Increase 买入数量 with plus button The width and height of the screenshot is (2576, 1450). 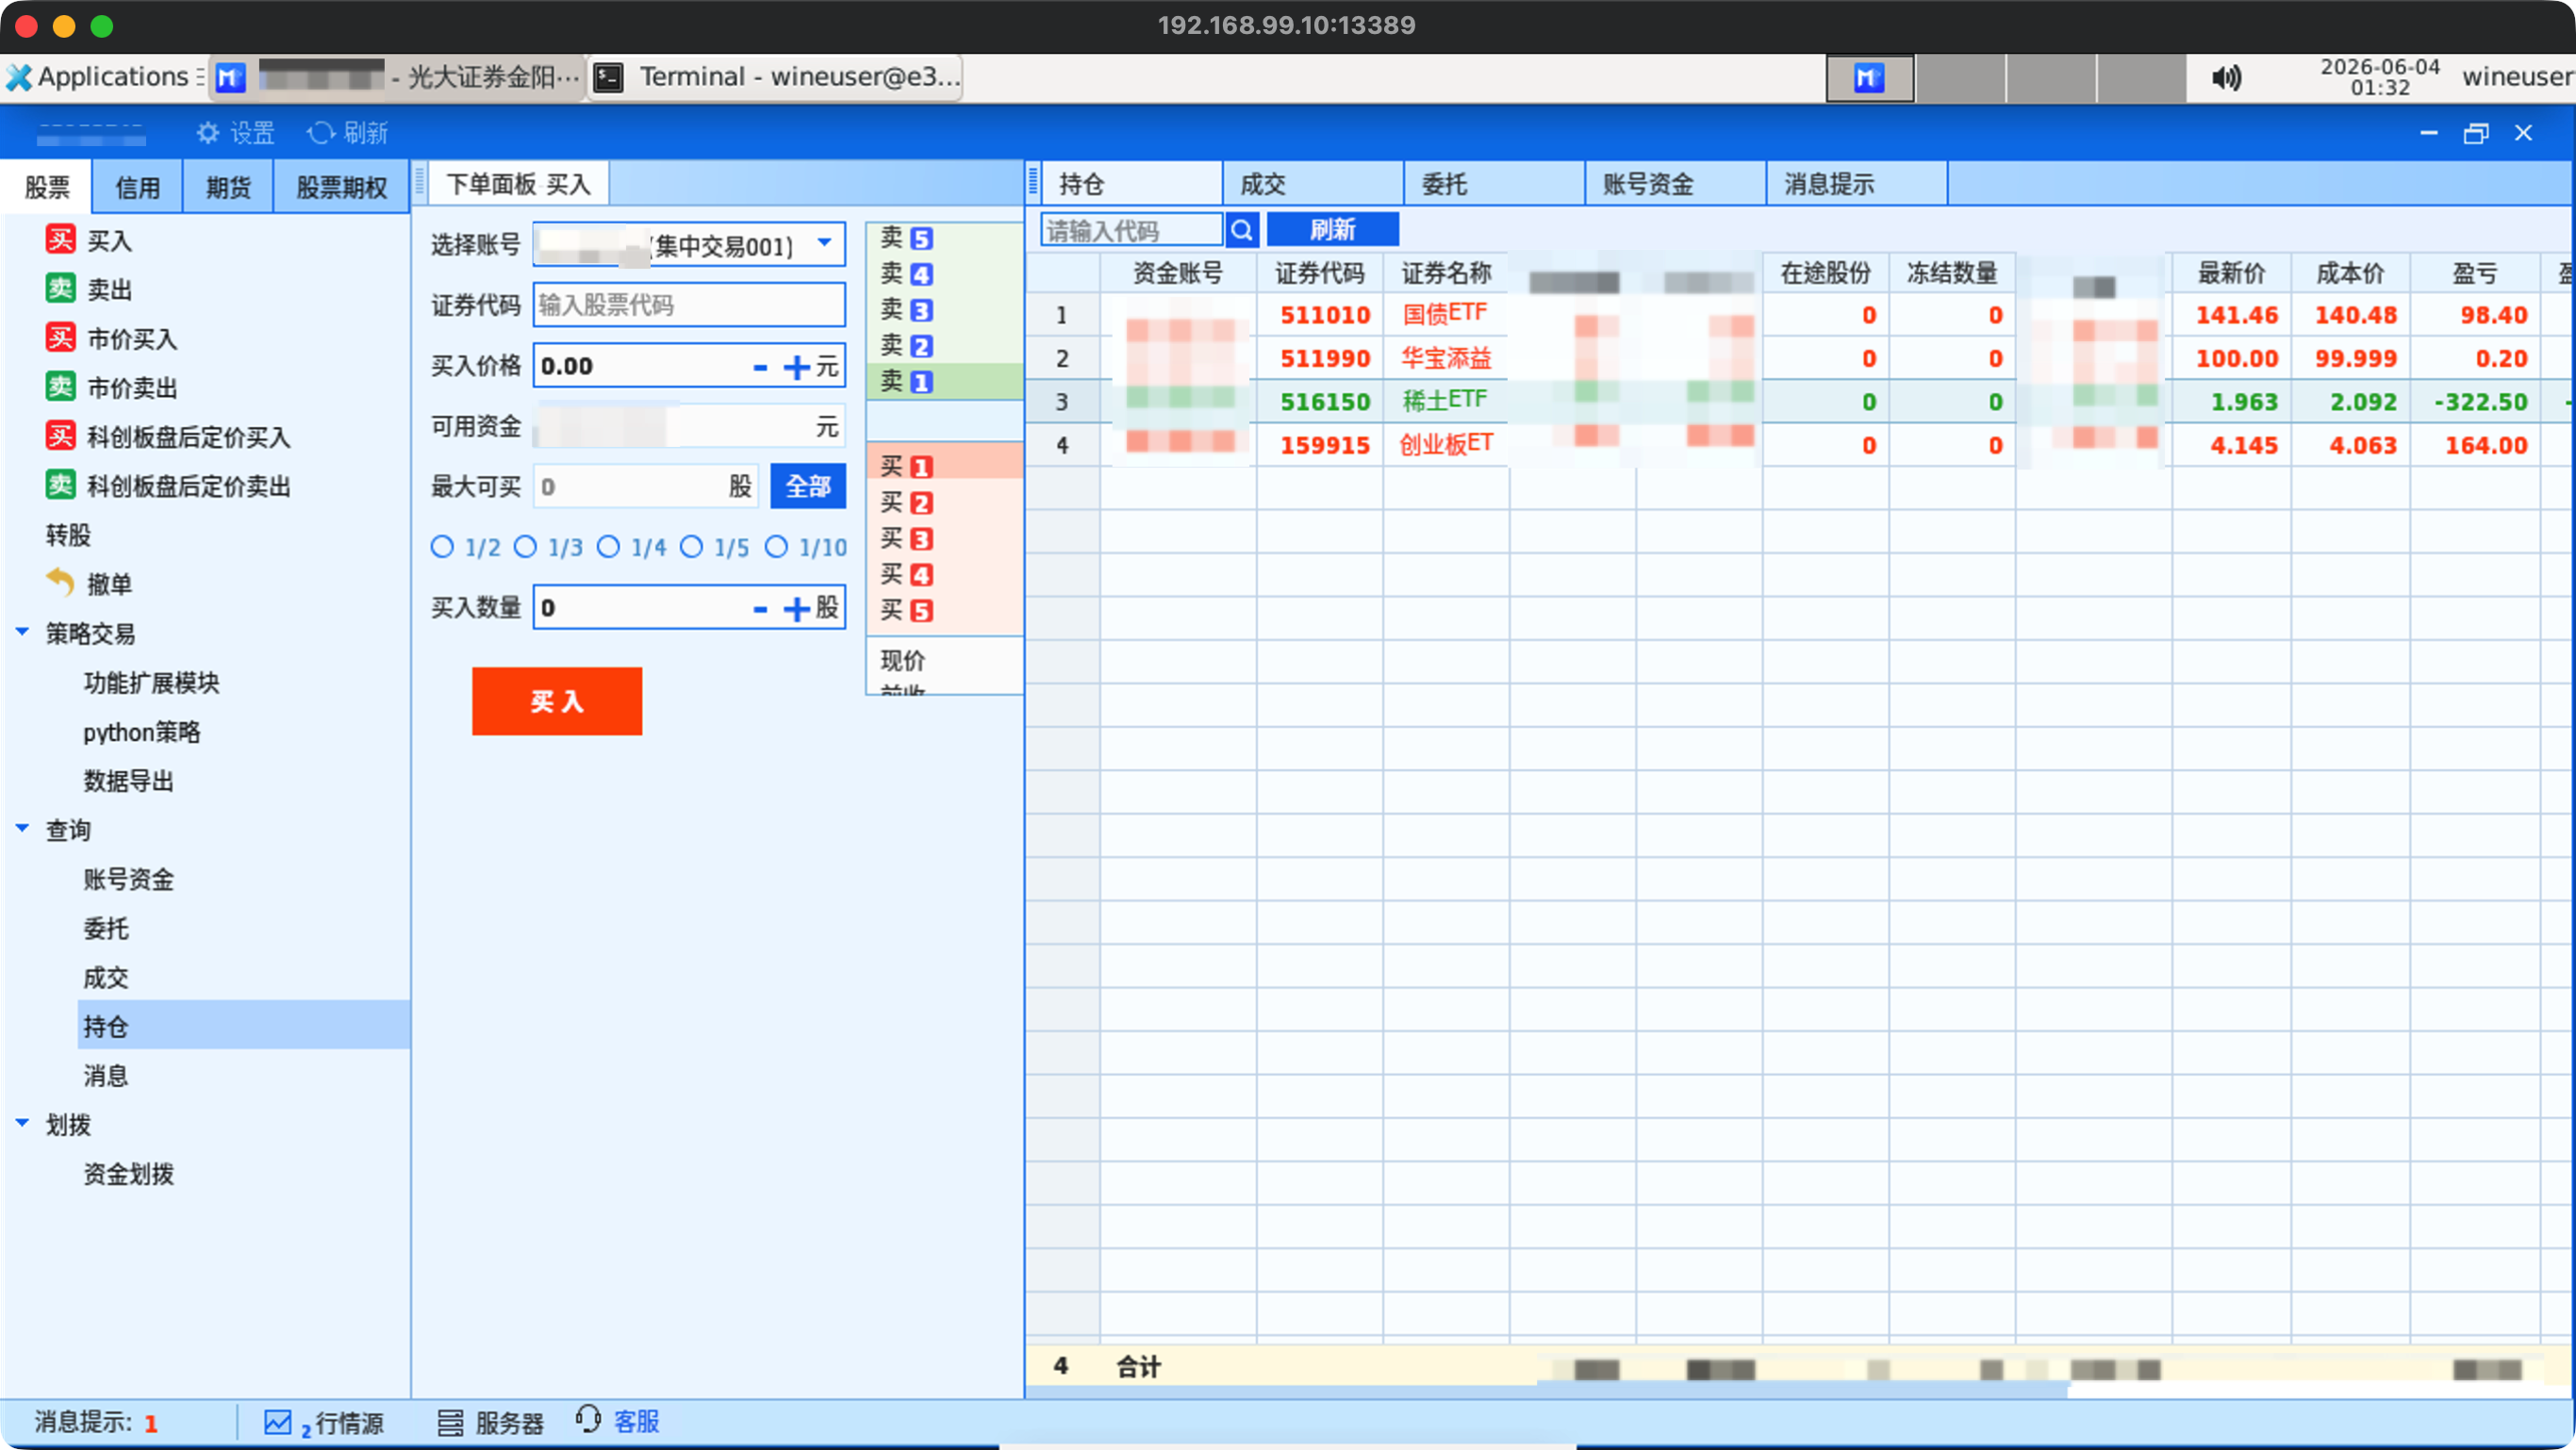[x=796, y=608]
